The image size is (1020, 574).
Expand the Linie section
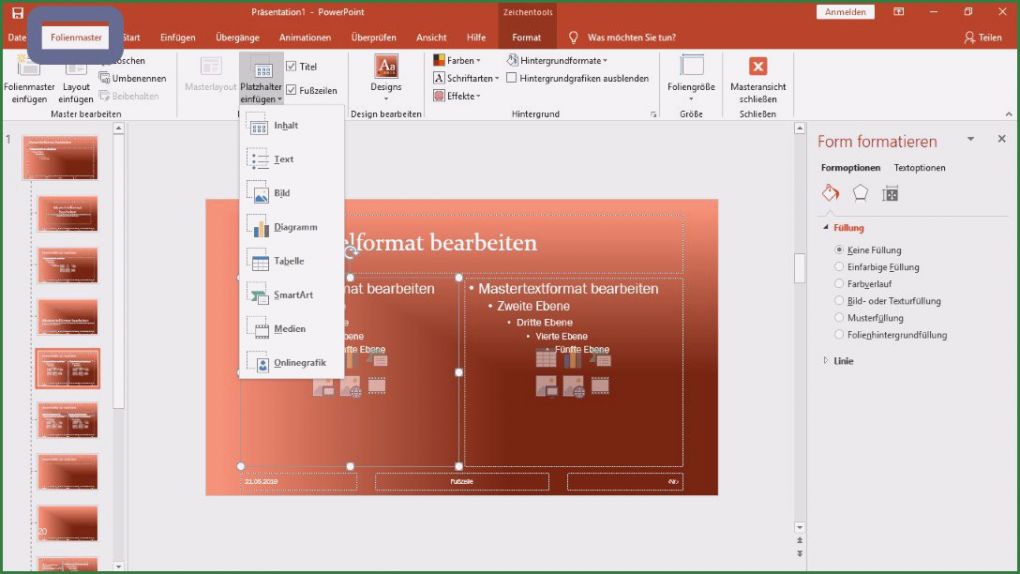click(x=826, y=361)
